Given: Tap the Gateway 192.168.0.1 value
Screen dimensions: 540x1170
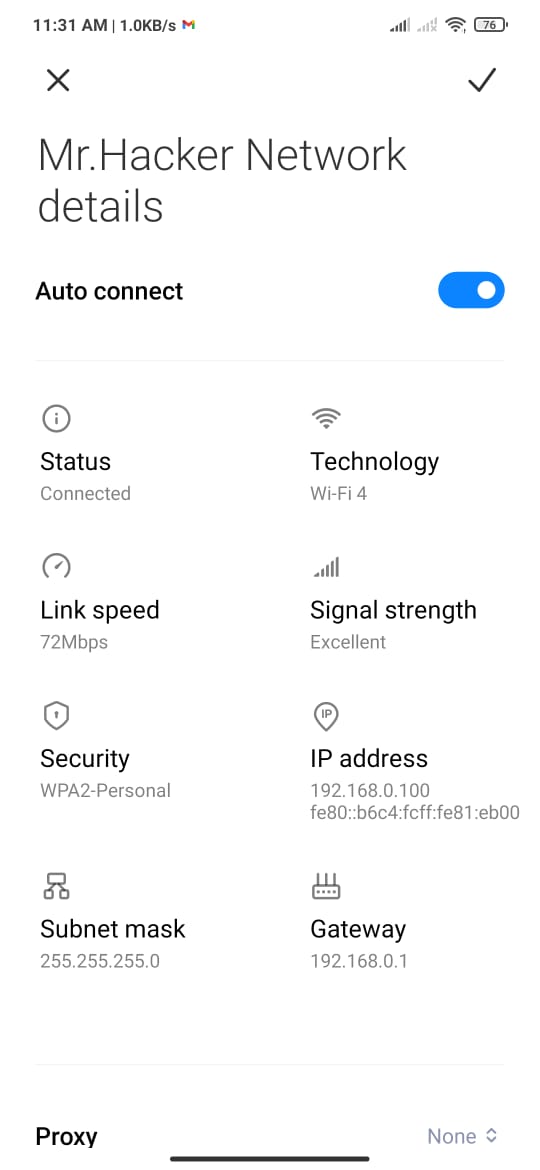Looking at the screenshot, I should point(359,961).
